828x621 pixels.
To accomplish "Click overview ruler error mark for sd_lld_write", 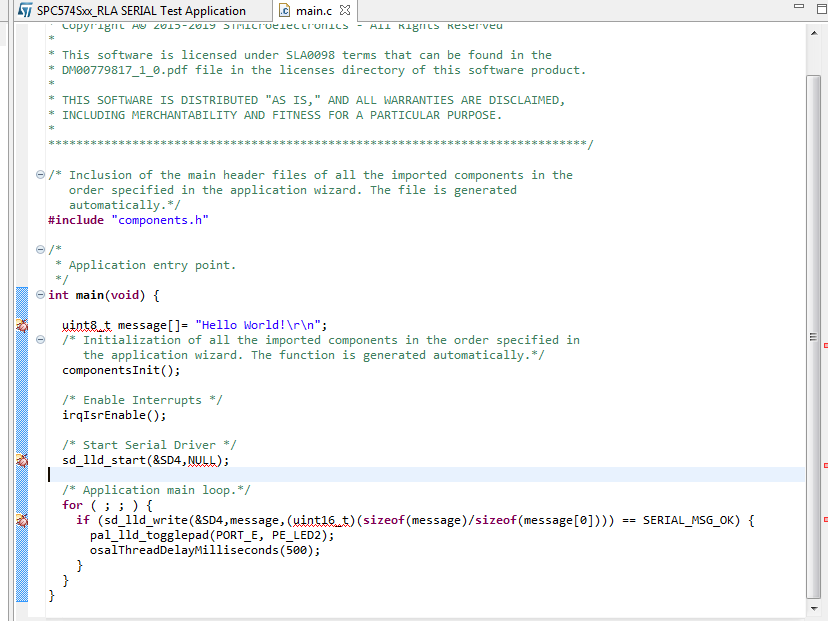I will point(826,520).
